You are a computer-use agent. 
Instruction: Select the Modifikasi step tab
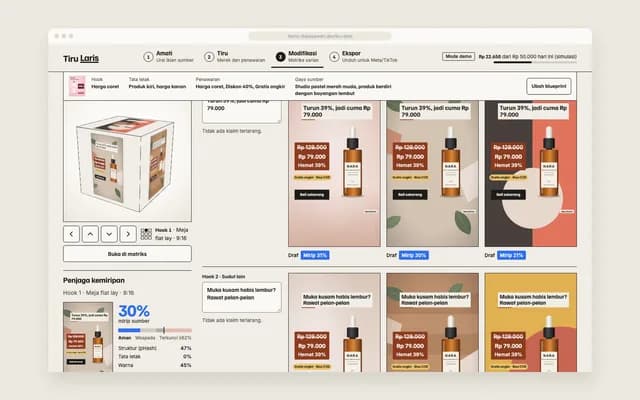point(297,57)
